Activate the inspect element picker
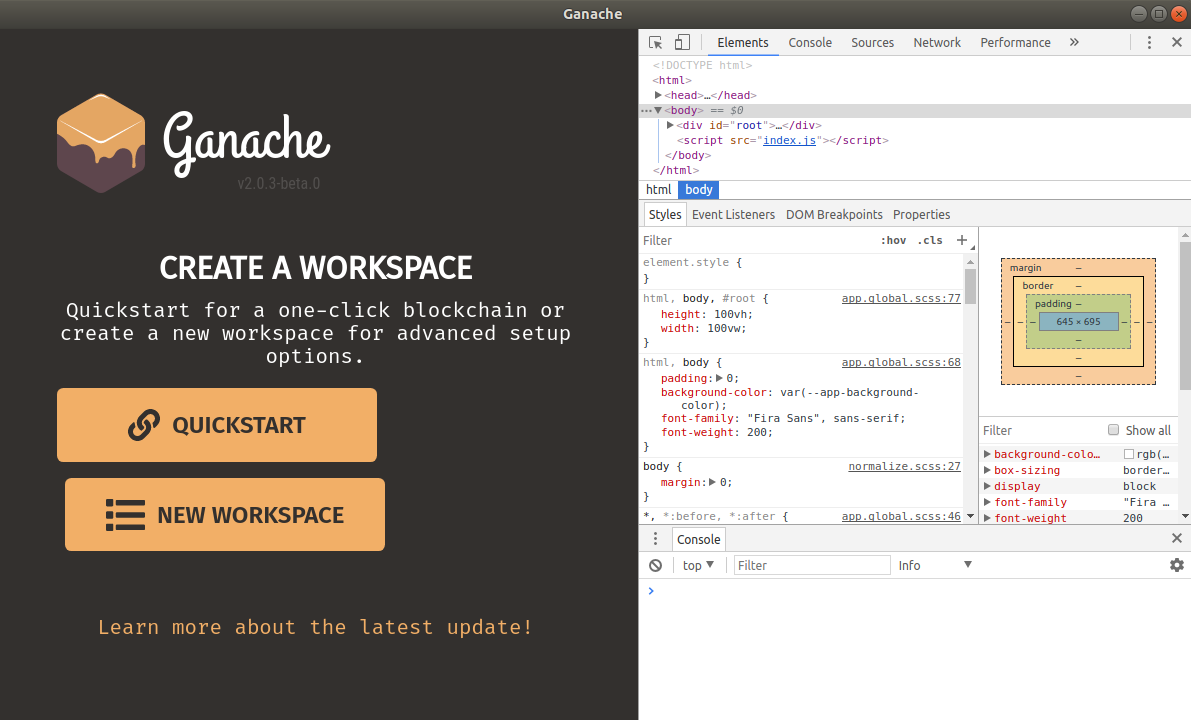 pos(655,43)
